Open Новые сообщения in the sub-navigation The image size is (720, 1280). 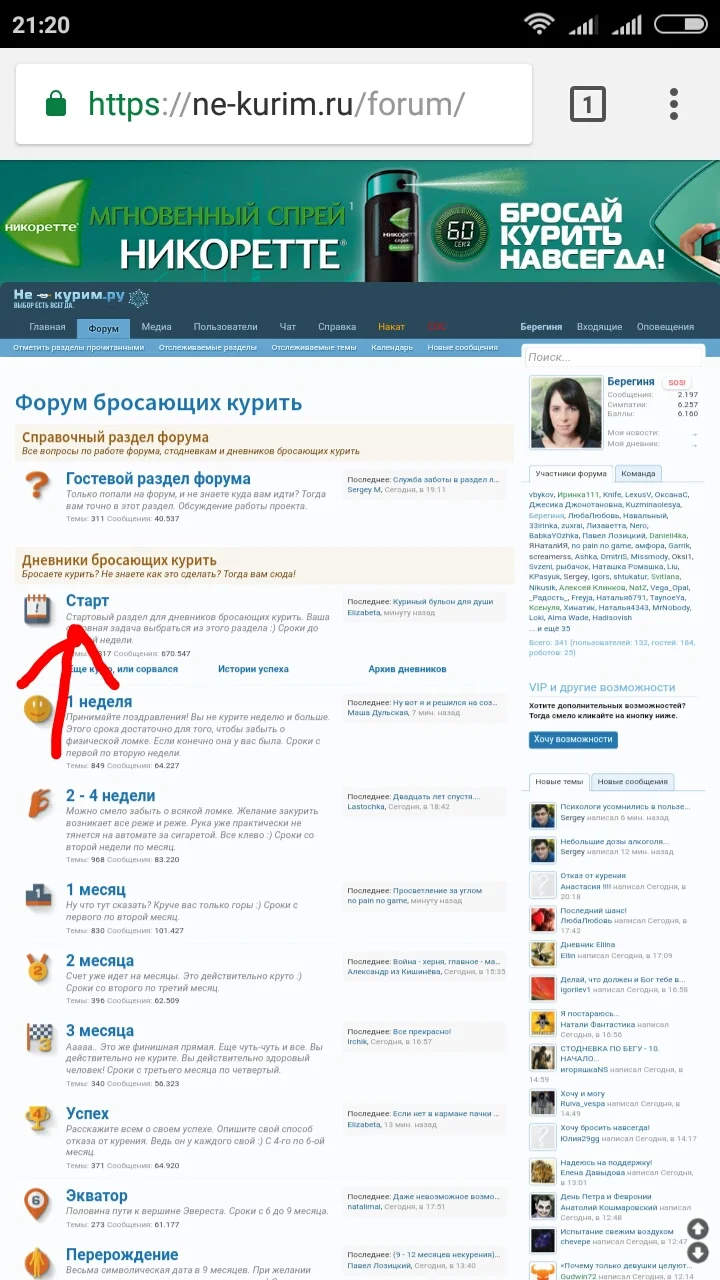point(462,348)
